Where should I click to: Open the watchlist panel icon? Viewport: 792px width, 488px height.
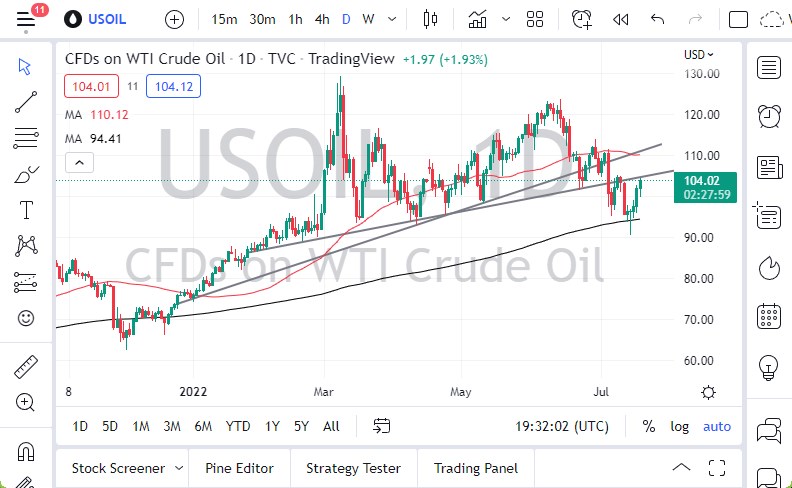769,68
